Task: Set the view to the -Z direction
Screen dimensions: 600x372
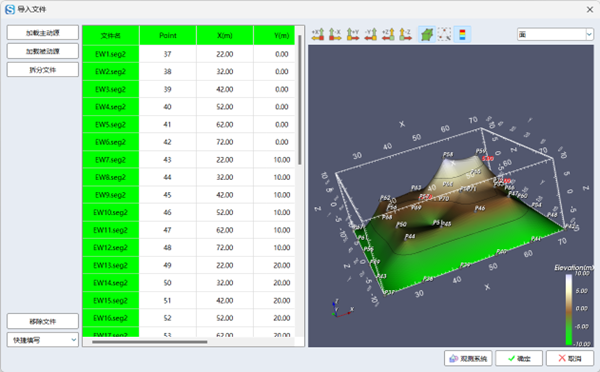Action: 406,34
